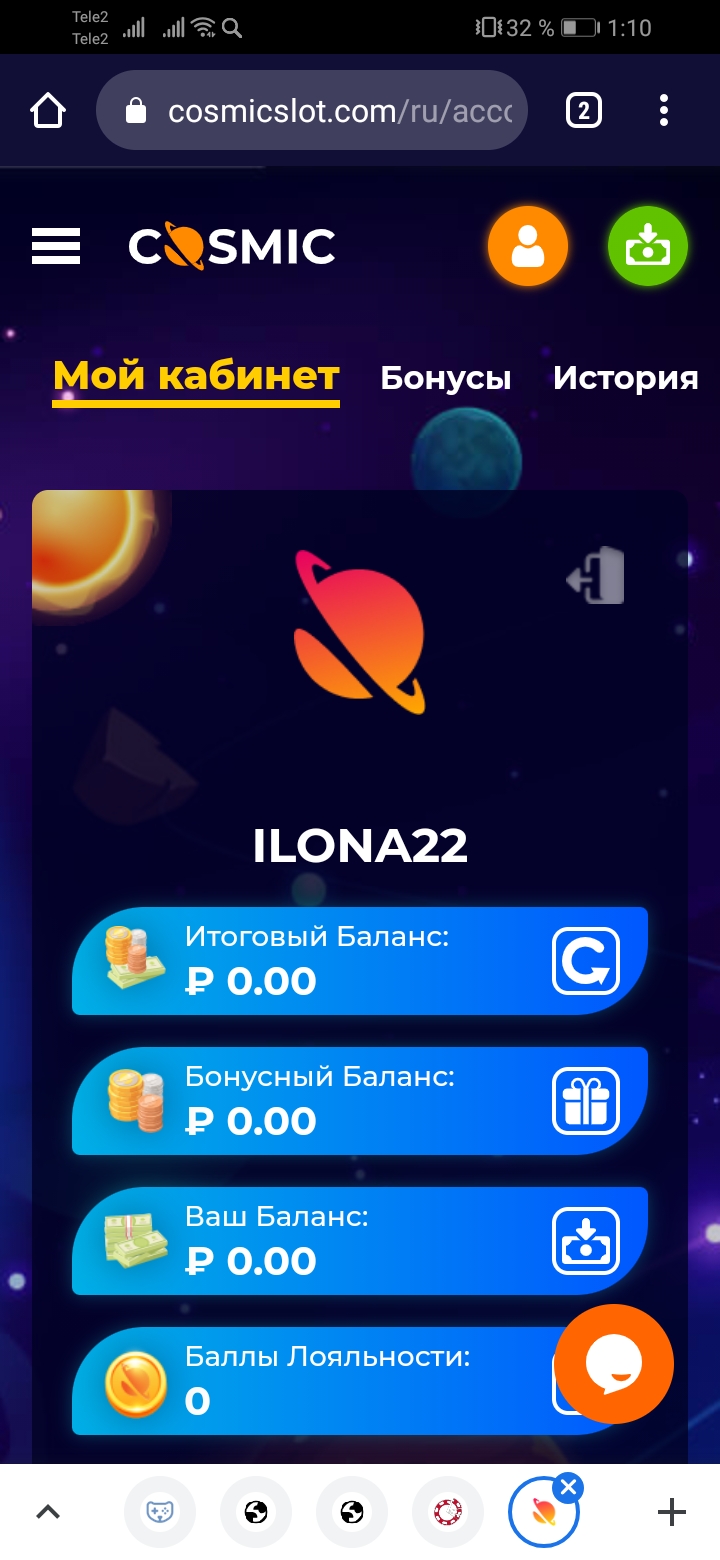This screenshot has height=1560, width=720.
Task: Switch to the История tab
Action: [x=626, y=378]
